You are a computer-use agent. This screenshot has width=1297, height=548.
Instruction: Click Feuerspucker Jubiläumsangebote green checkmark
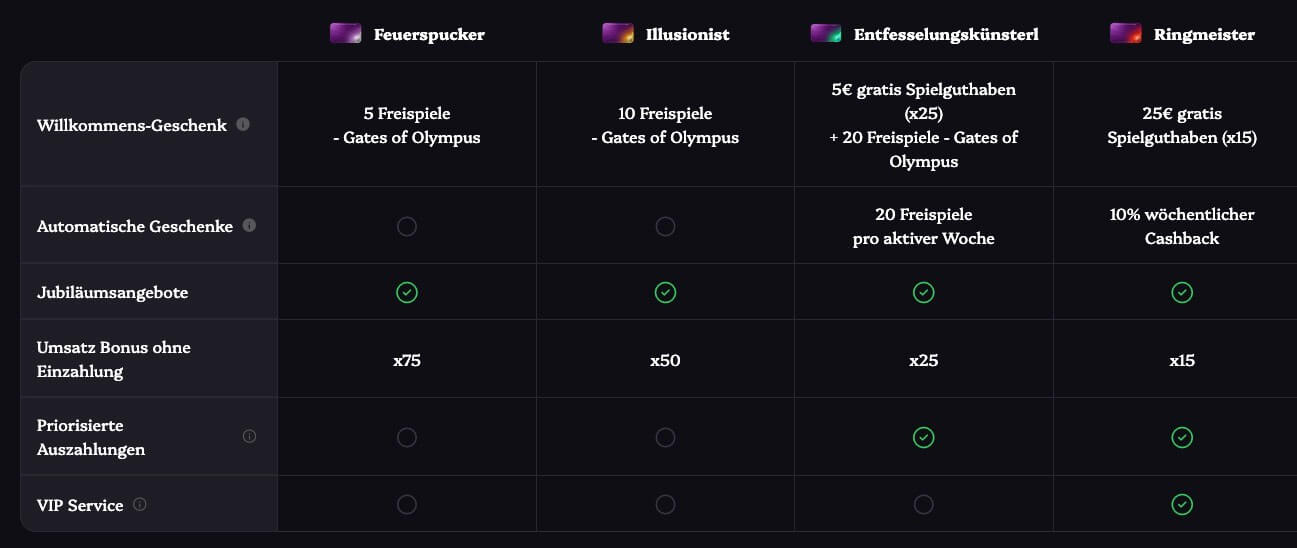407,292
